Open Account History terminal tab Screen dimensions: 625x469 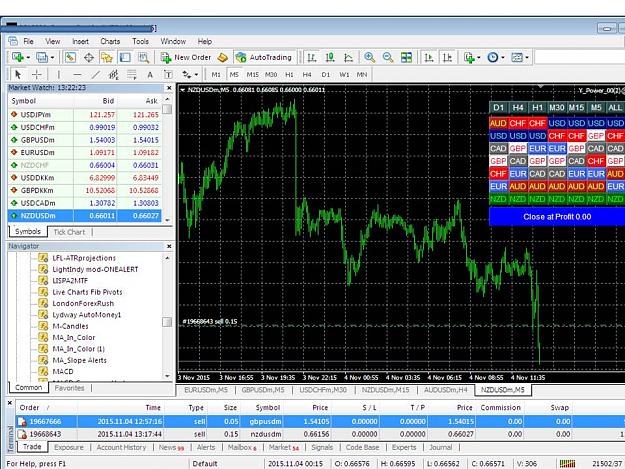coord(121,447)
